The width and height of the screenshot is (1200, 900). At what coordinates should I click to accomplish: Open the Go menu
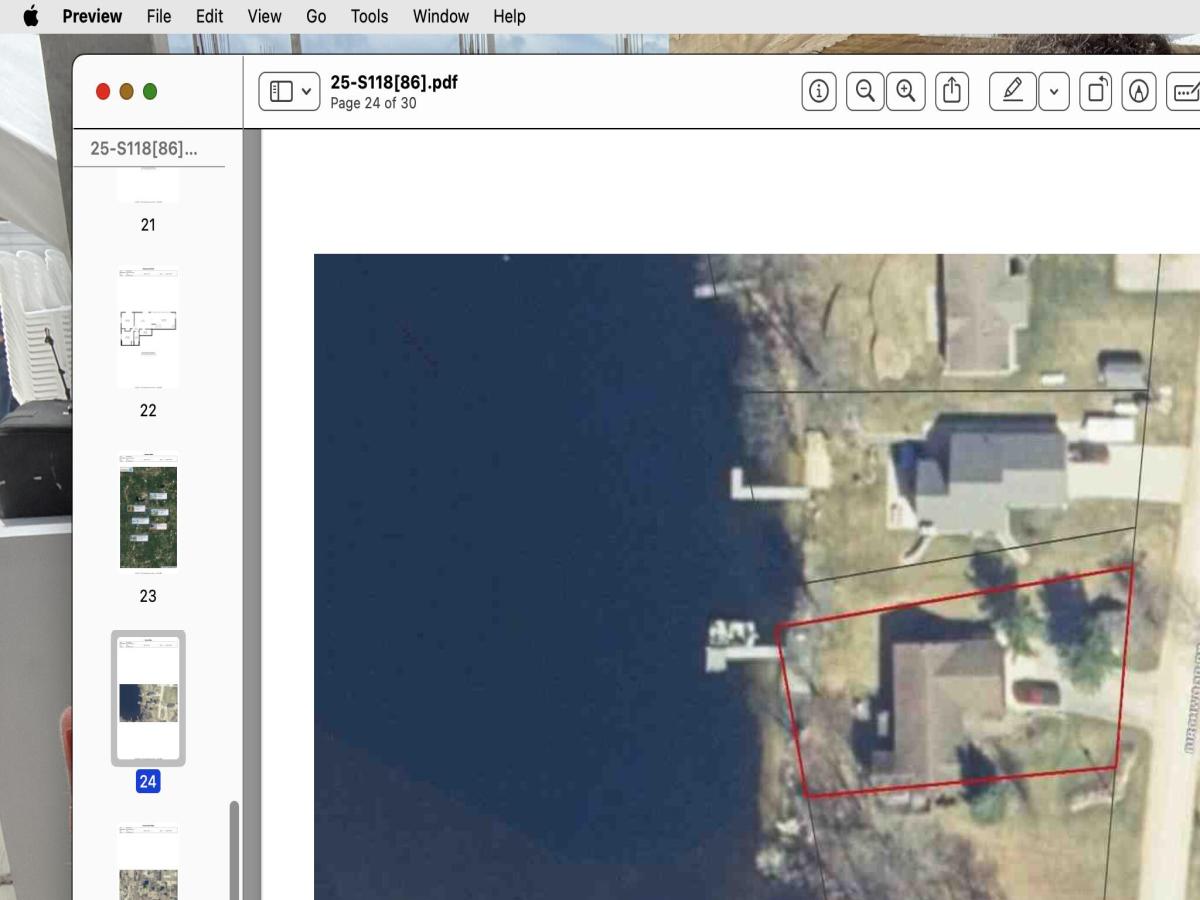pyautogui.click(x=316, y=16)
